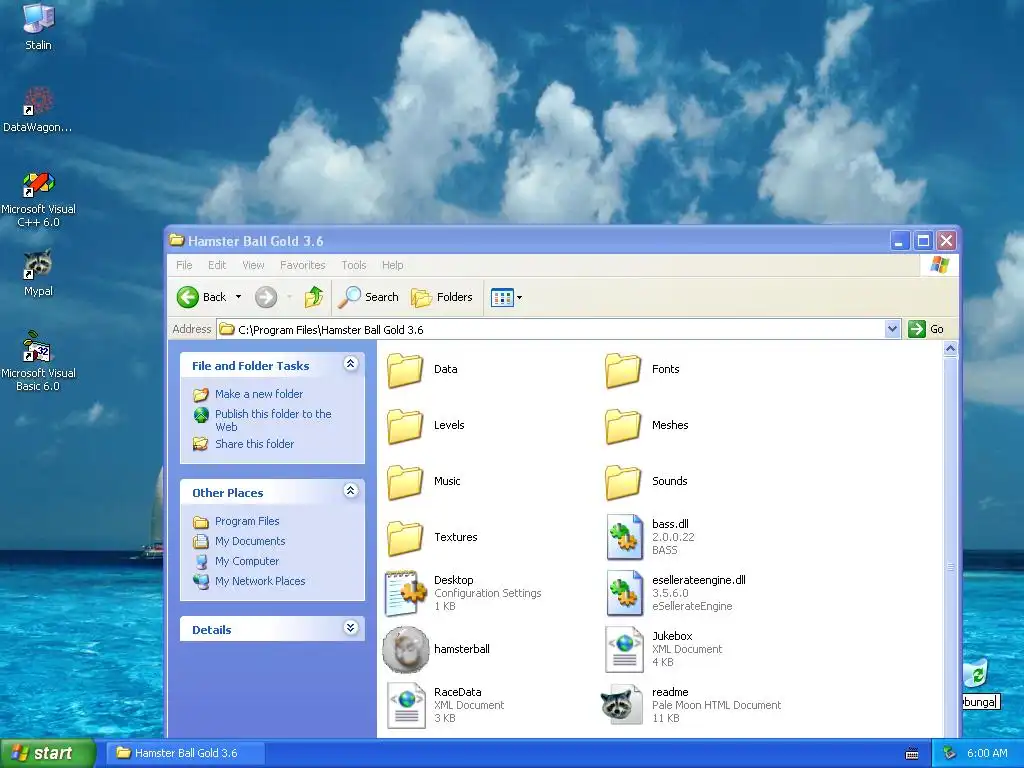
Task: Open the Tools menu
Action: click(x=353, y=265)
